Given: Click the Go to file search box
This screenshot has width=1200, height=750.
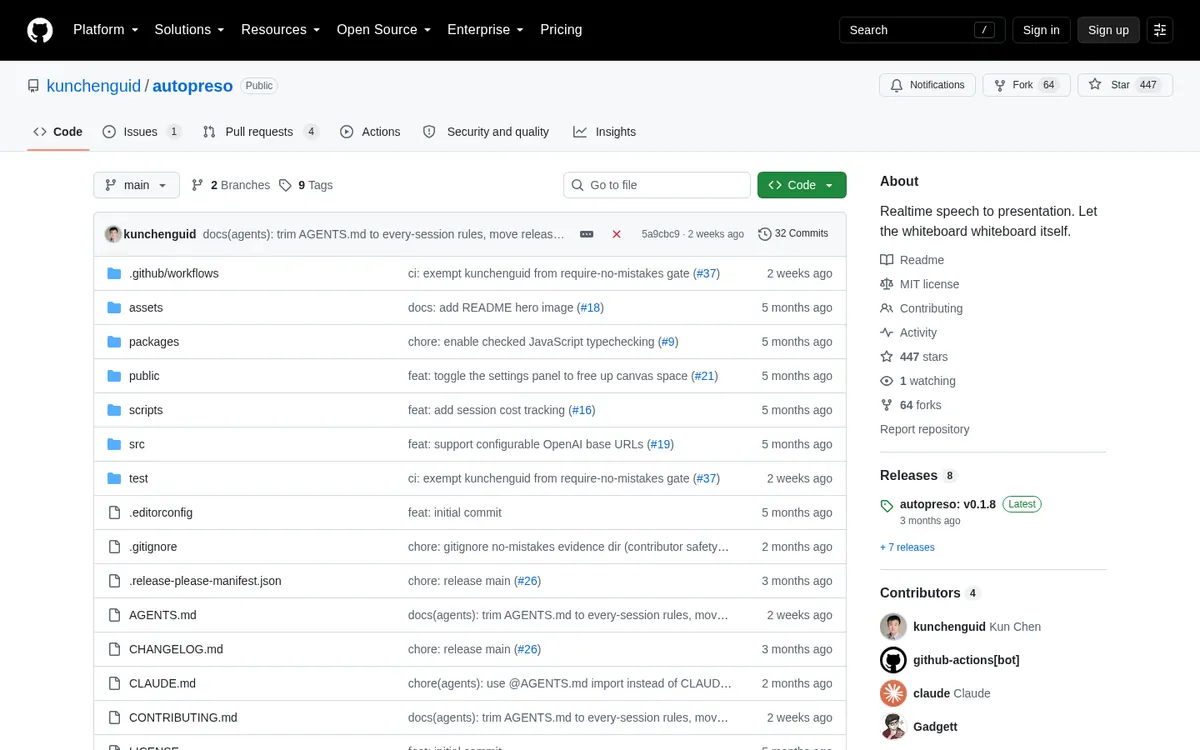Looking at the screenshot, I should (657, 185).
